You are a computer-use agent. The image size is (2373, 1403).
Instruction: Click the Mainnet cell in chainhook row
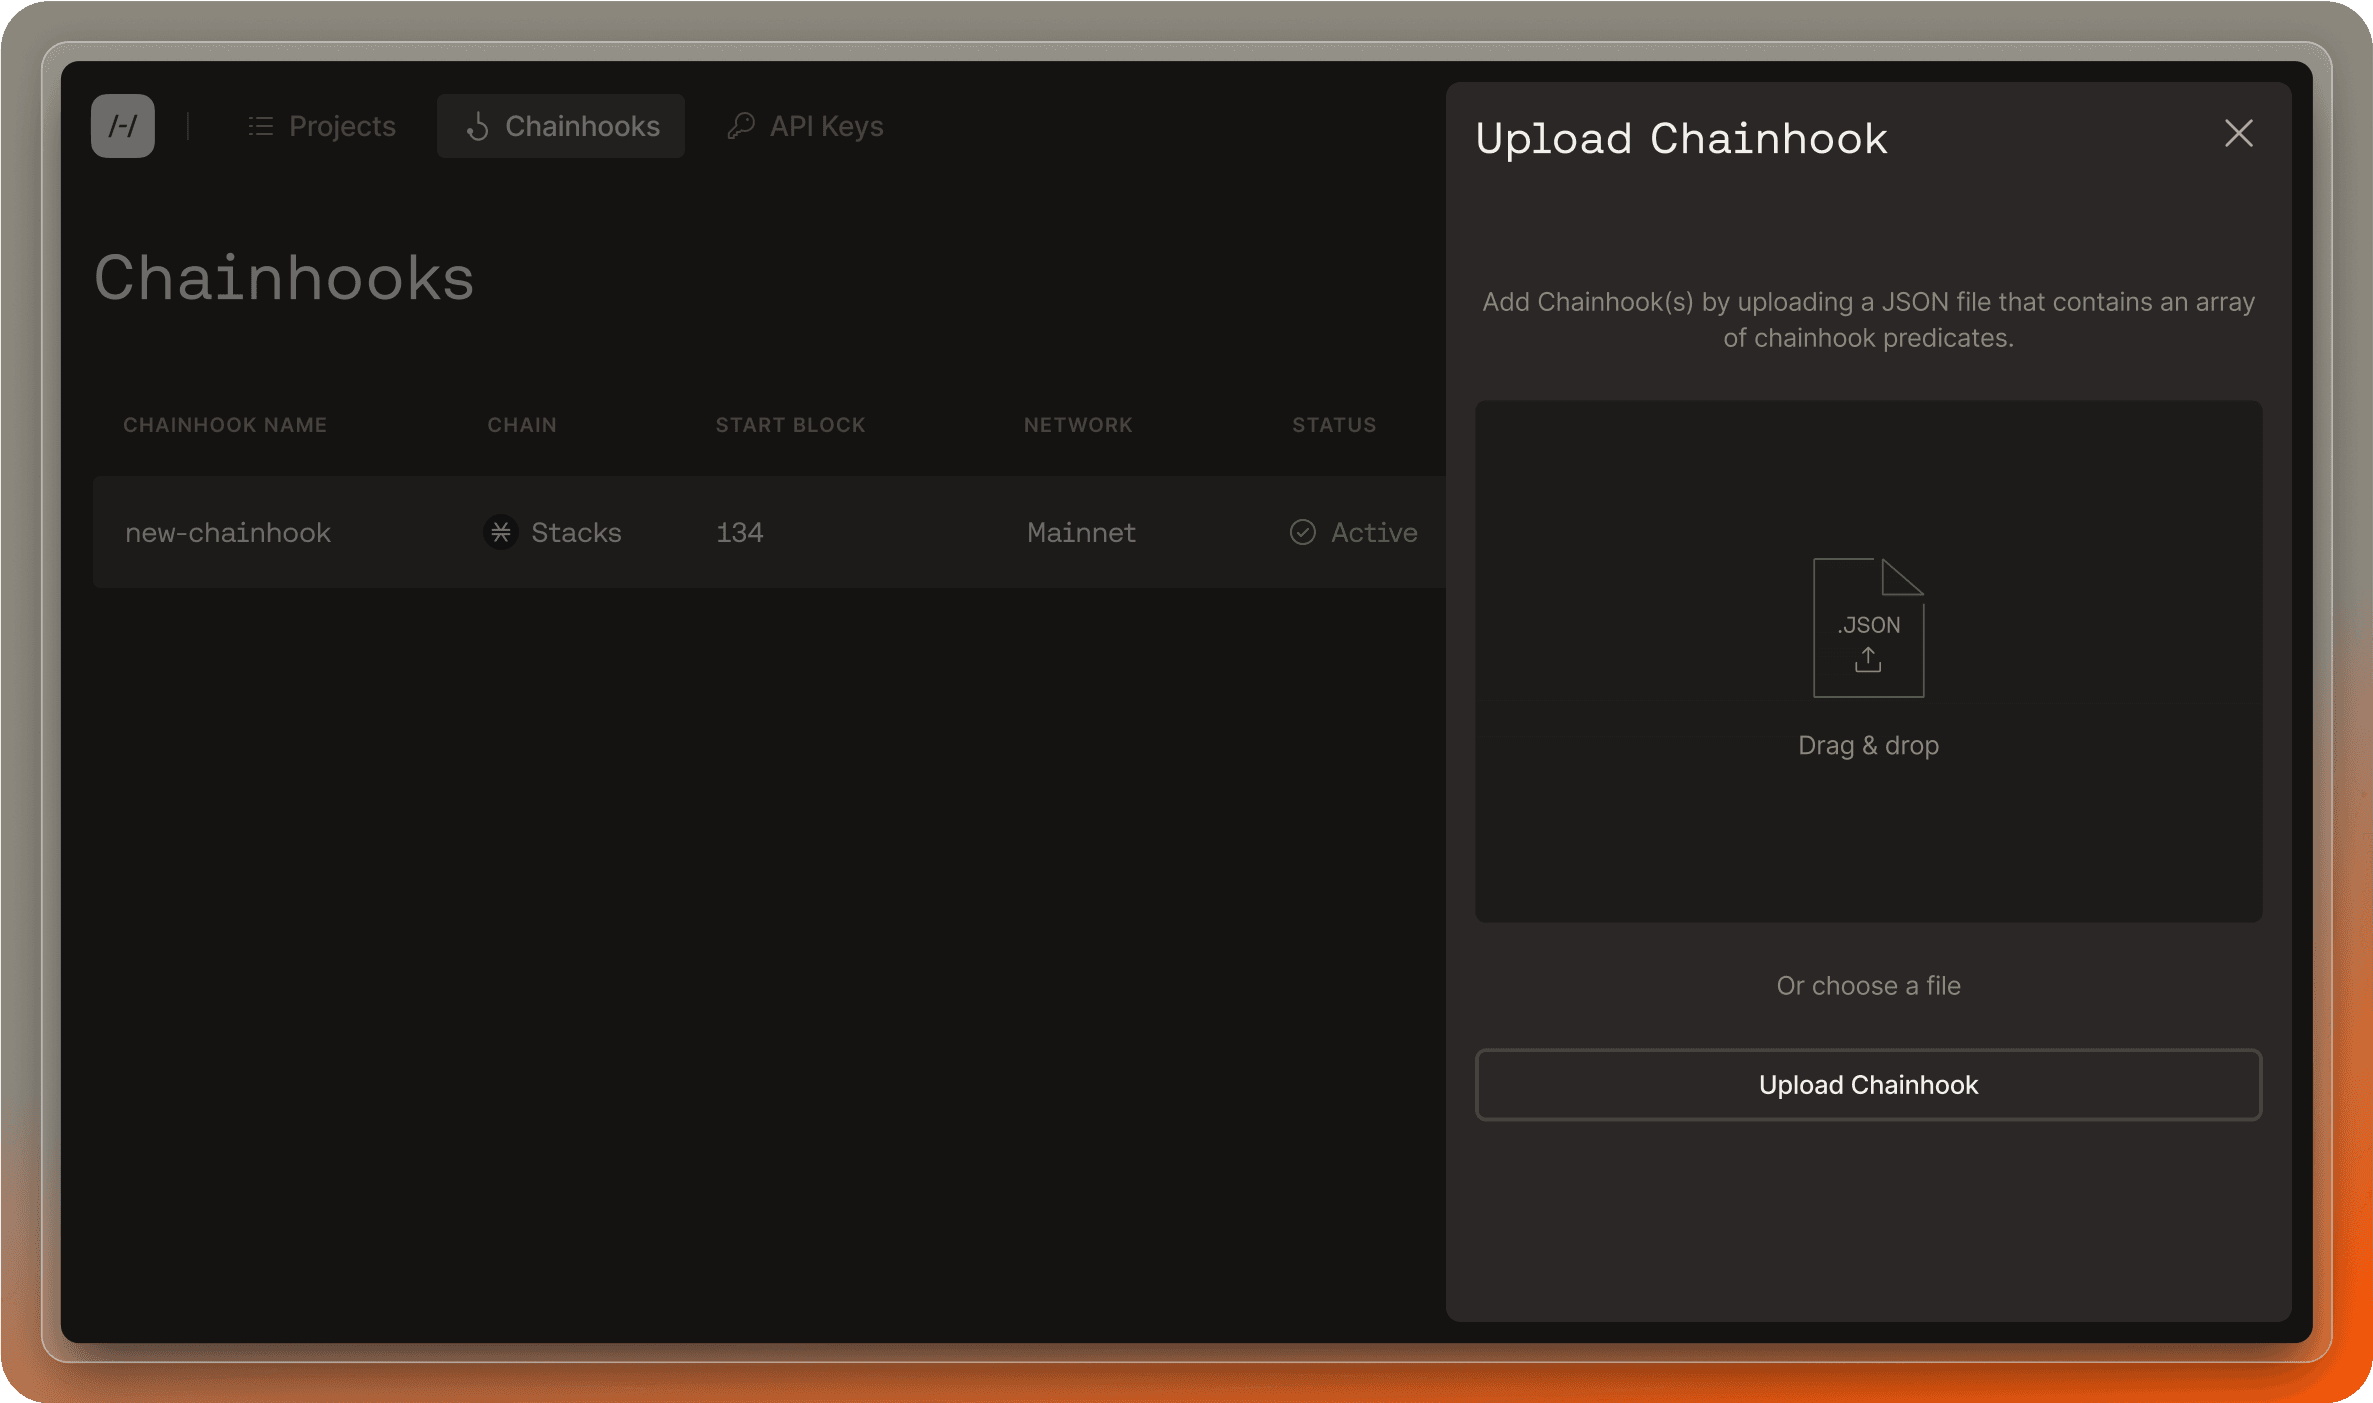coord(1081,532)
